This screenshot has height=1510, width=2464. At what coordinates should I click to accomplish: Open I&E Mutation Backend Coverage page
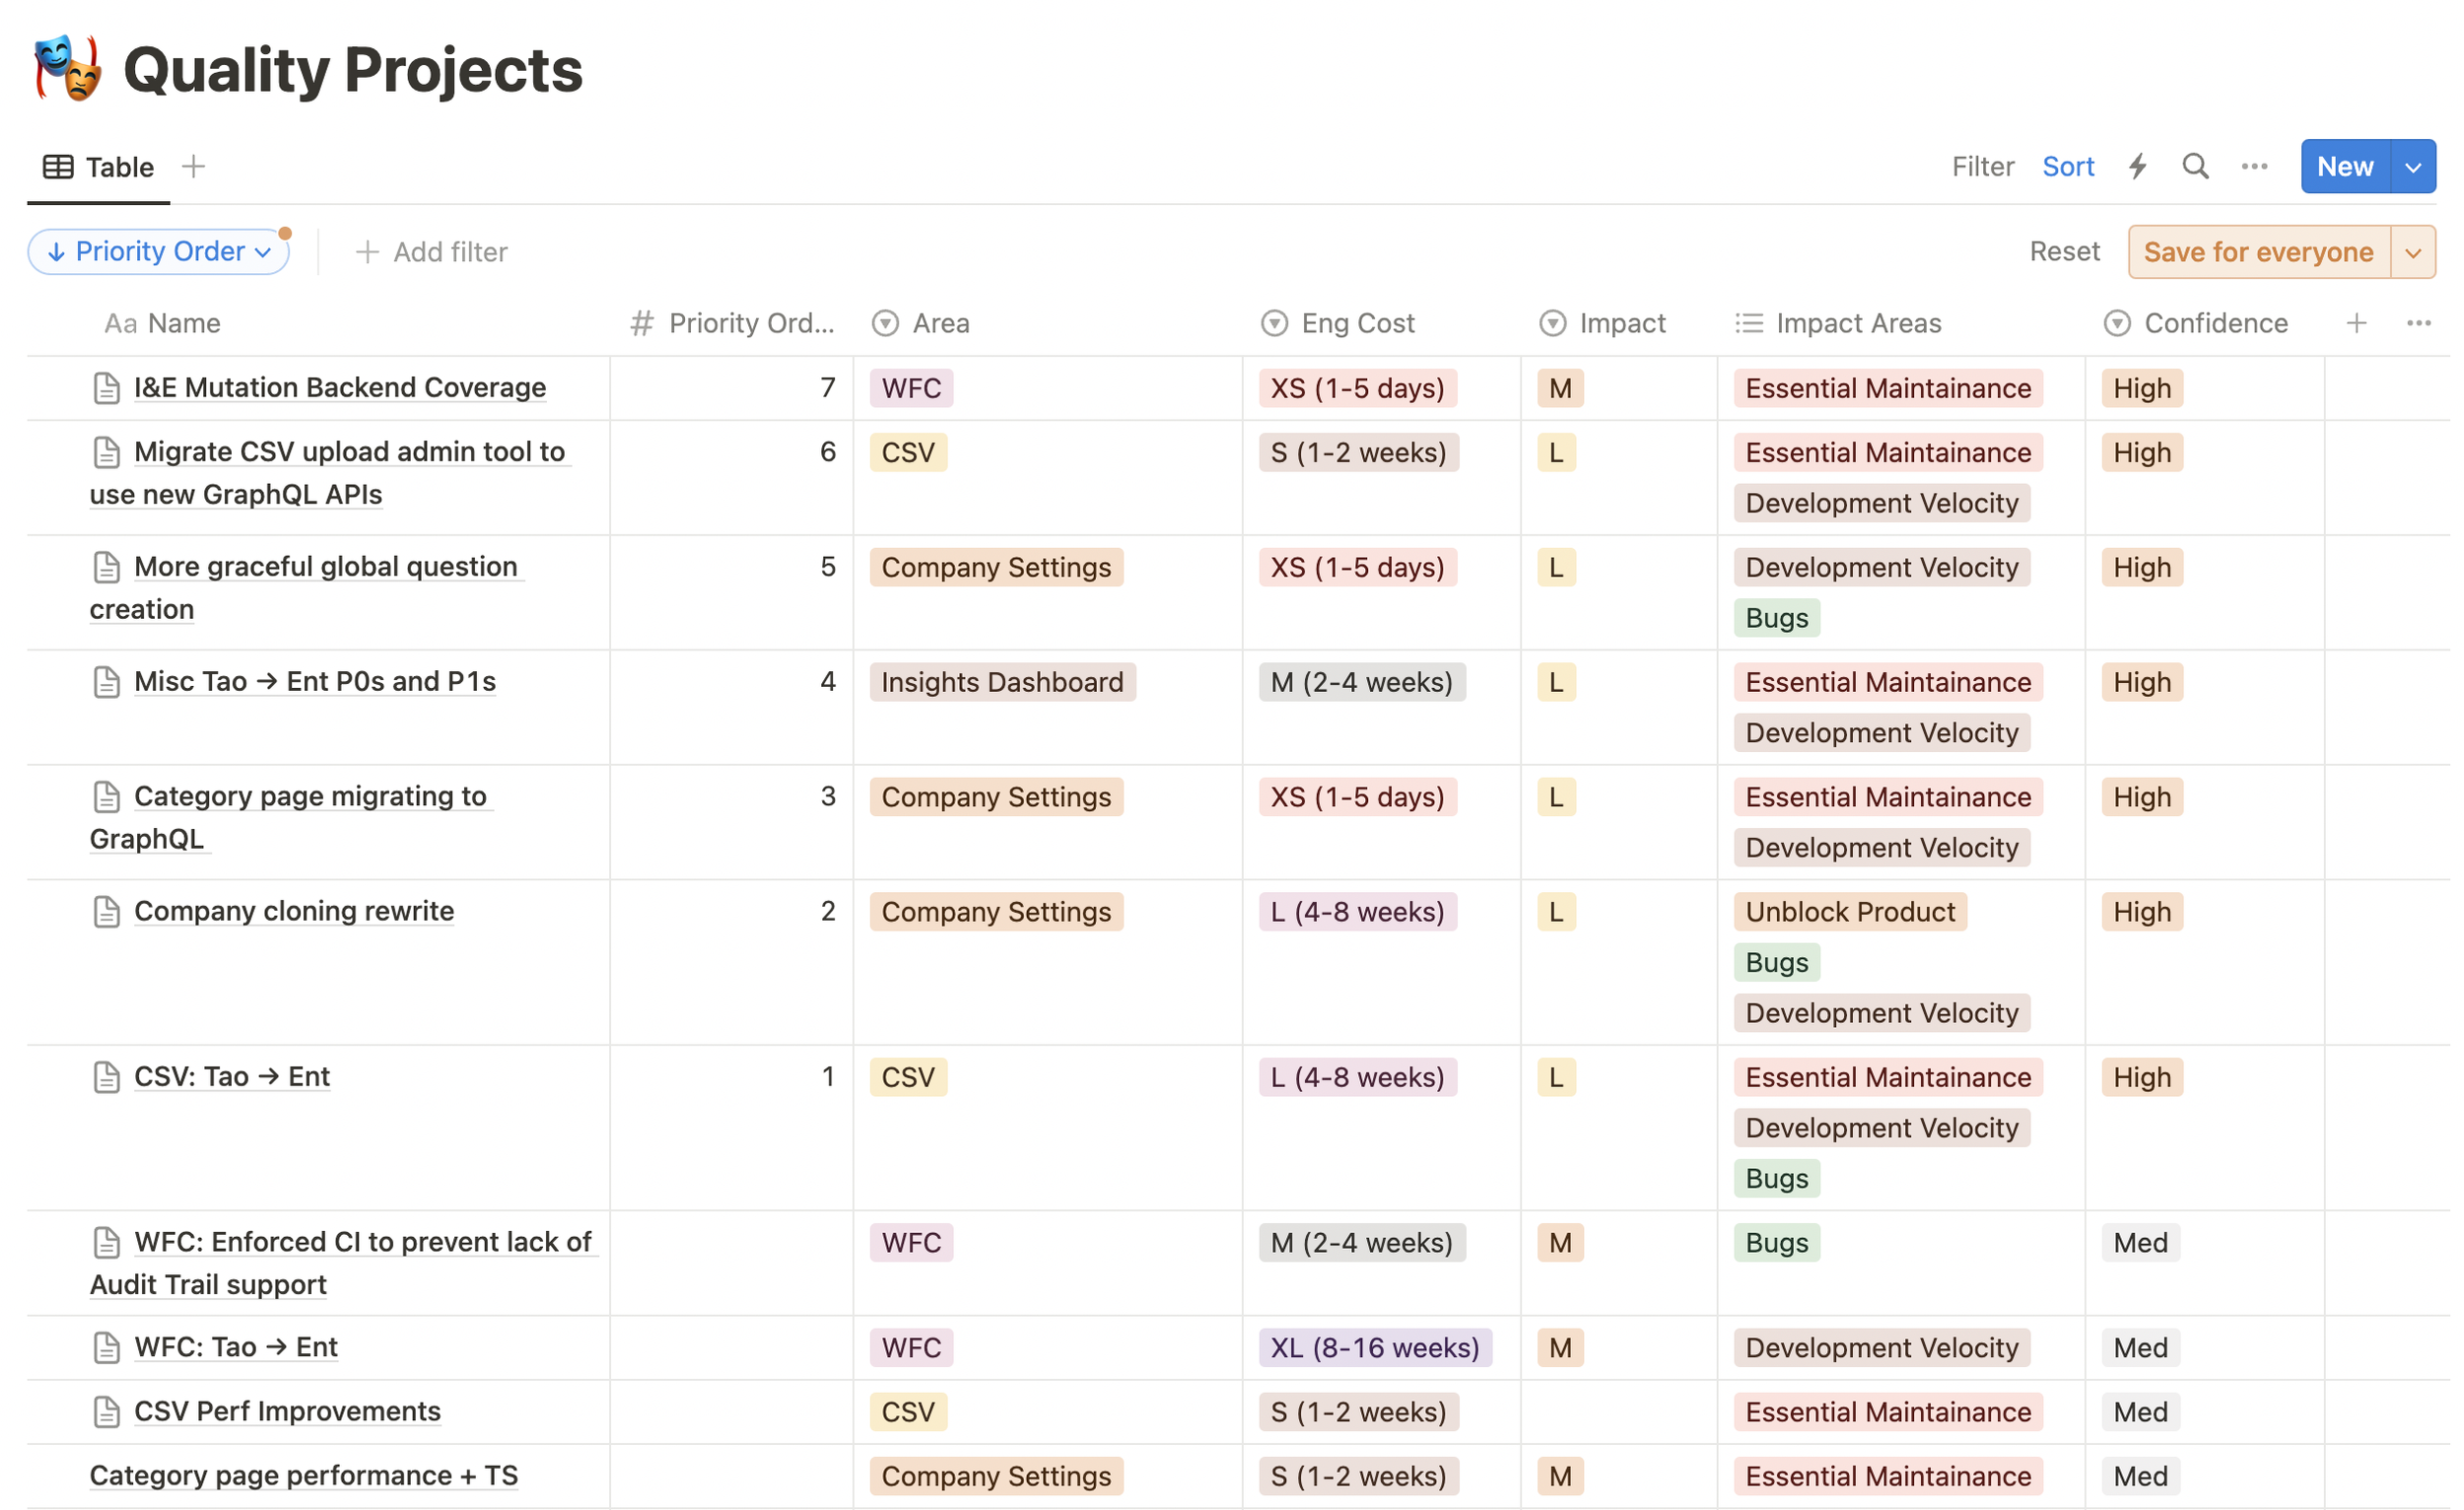[340, 388]
